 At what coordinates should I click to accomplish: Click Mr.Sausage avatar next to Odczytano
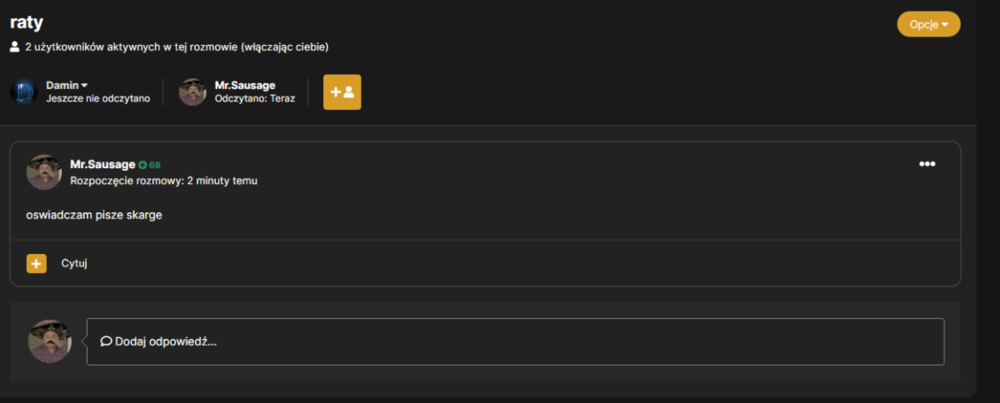pyautogui.click(x=192, y=92)
